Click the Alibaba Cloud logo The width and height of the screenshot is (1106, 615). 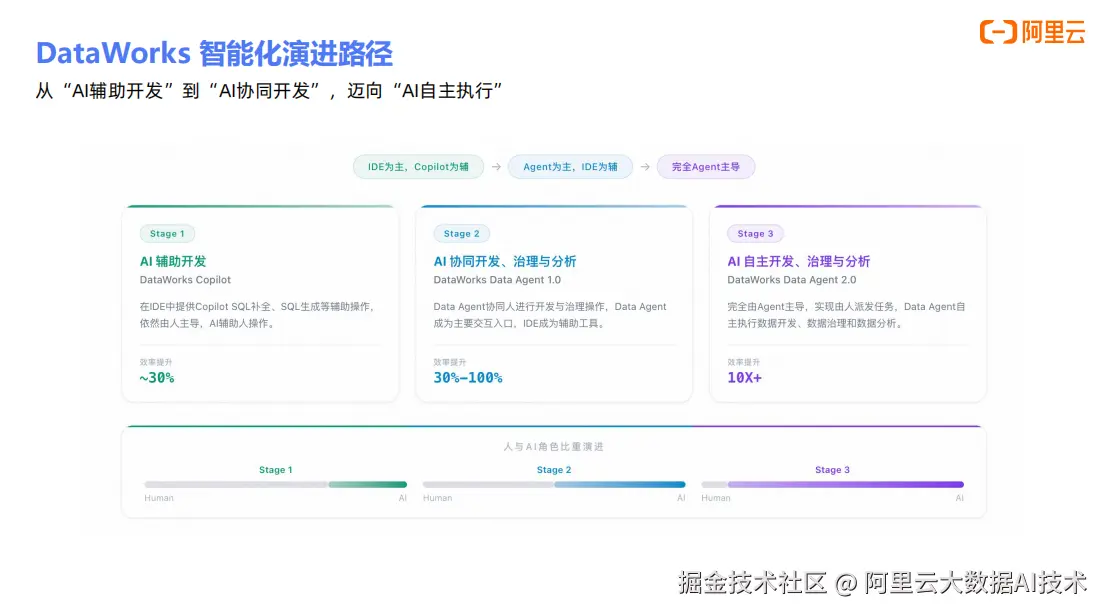click(x=1032, y=32)
